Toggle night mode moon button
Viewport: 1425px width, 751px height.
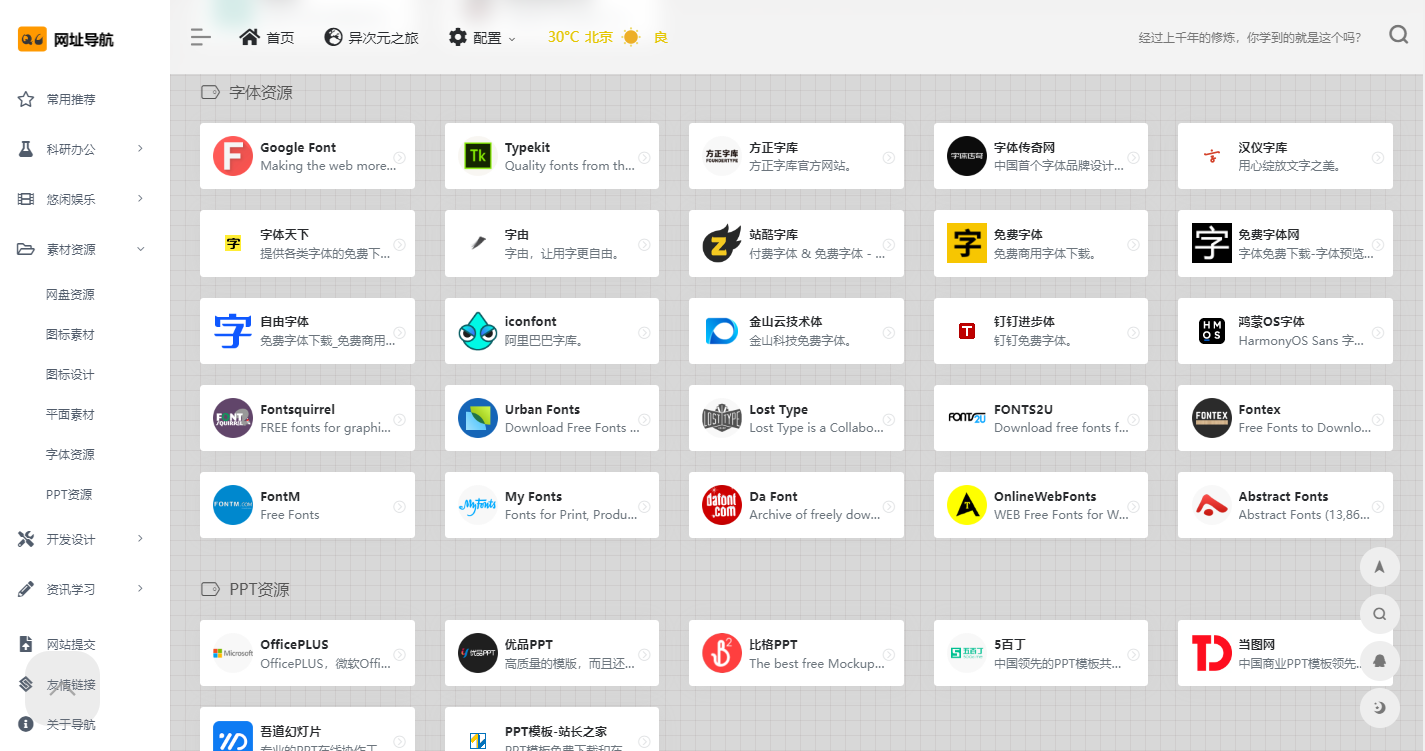tap(1379, 708)
